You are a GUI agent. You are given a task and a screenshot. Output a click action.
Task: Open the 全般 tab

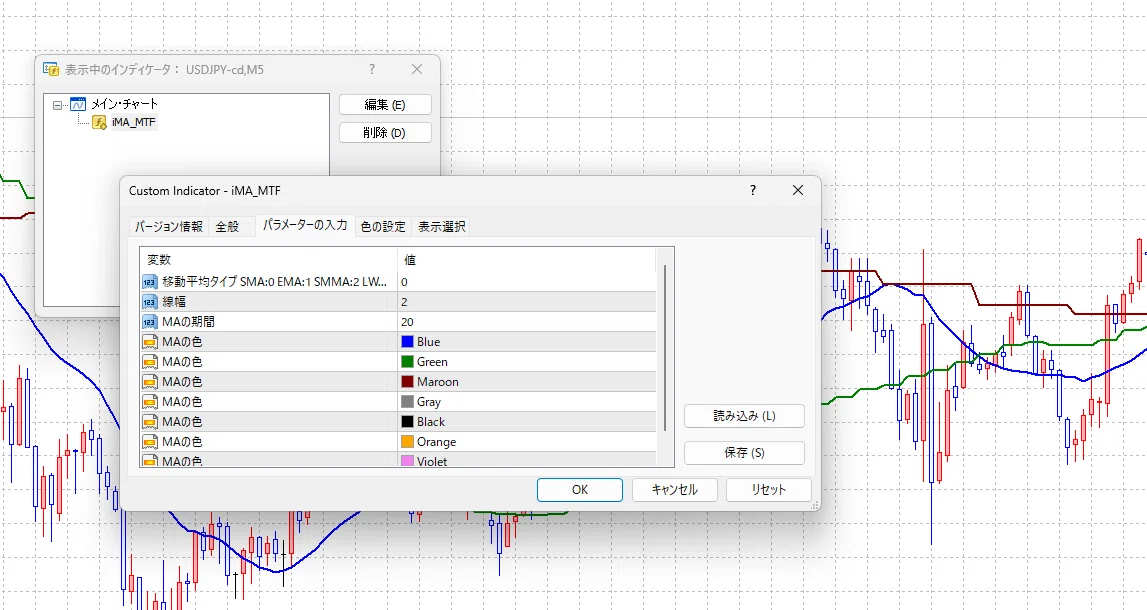(227, 227)
